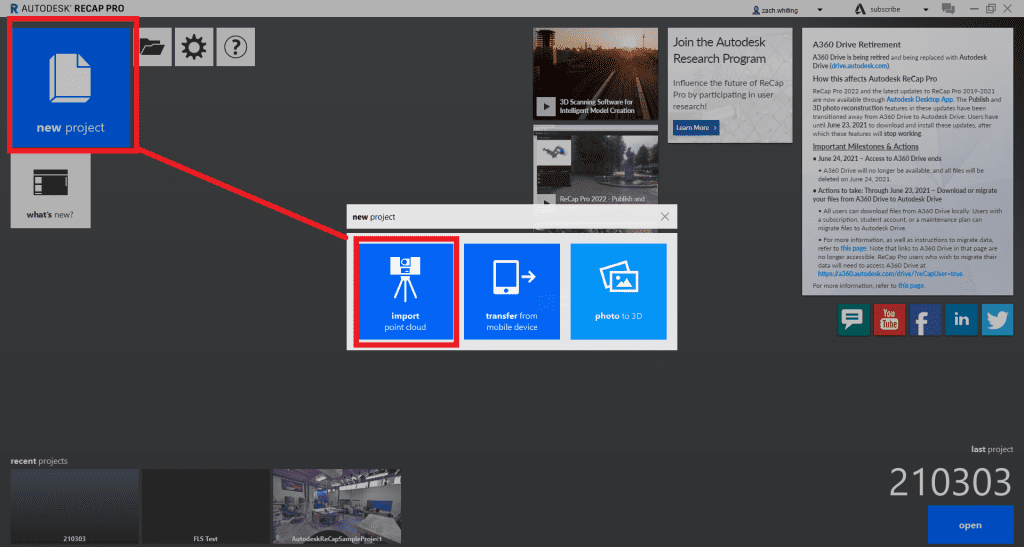Open AutodeskReCapSampleProject thumbnail

337,507
